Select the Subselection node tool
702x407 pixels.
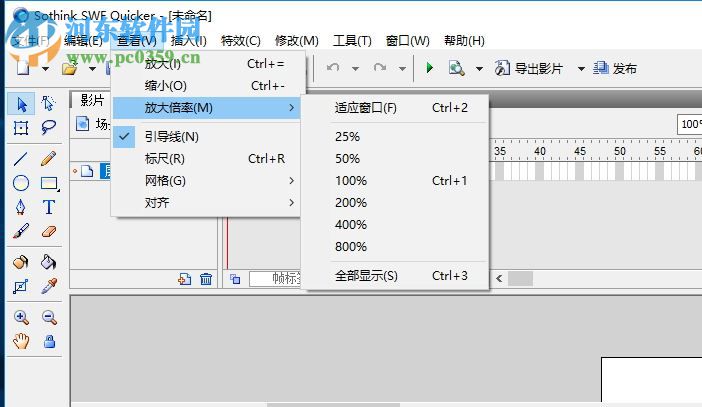48,104
